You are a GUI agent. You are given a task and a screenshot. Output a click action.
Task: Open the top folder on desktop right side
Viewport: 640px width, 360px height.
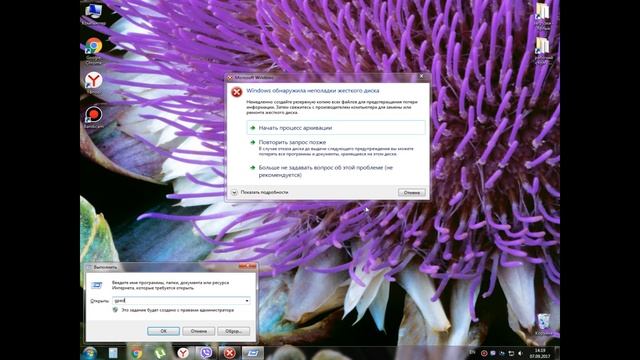tap(542, 15)
